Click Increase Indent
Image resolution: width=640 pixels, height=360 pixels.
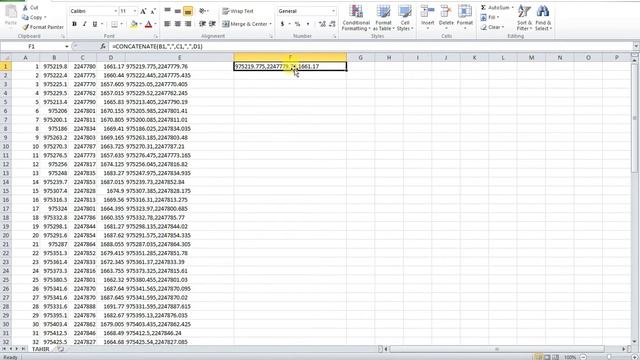point(212,24)
